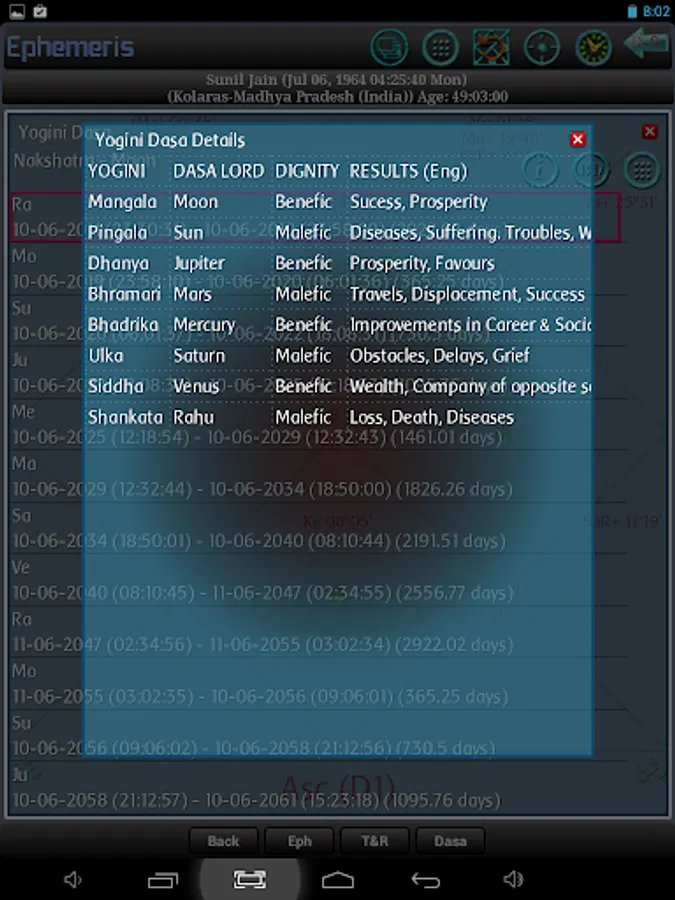This screenshot has height=900, width=675.
Task: Go to Android home screen
Action: 338,880
